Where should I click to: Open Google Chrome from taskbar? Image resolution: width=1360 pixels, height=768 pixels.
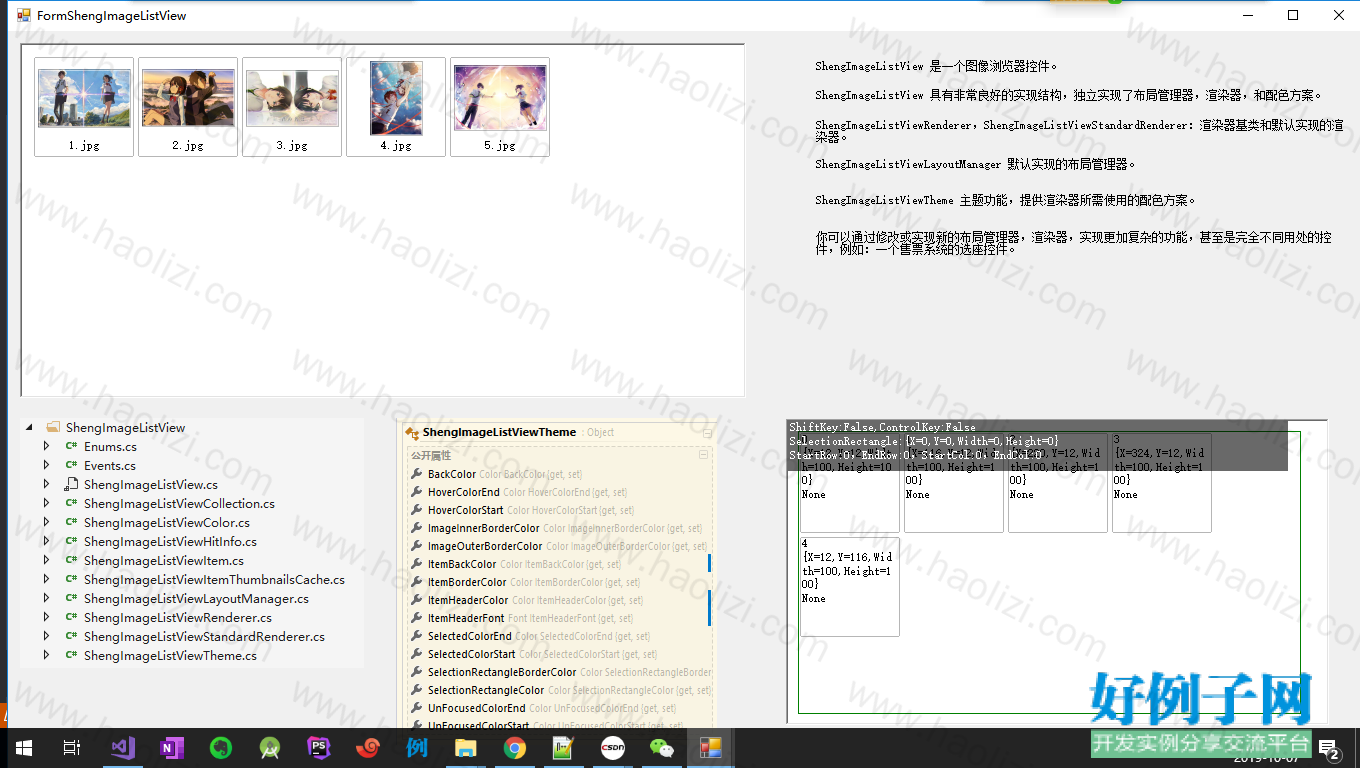(515, 748)
